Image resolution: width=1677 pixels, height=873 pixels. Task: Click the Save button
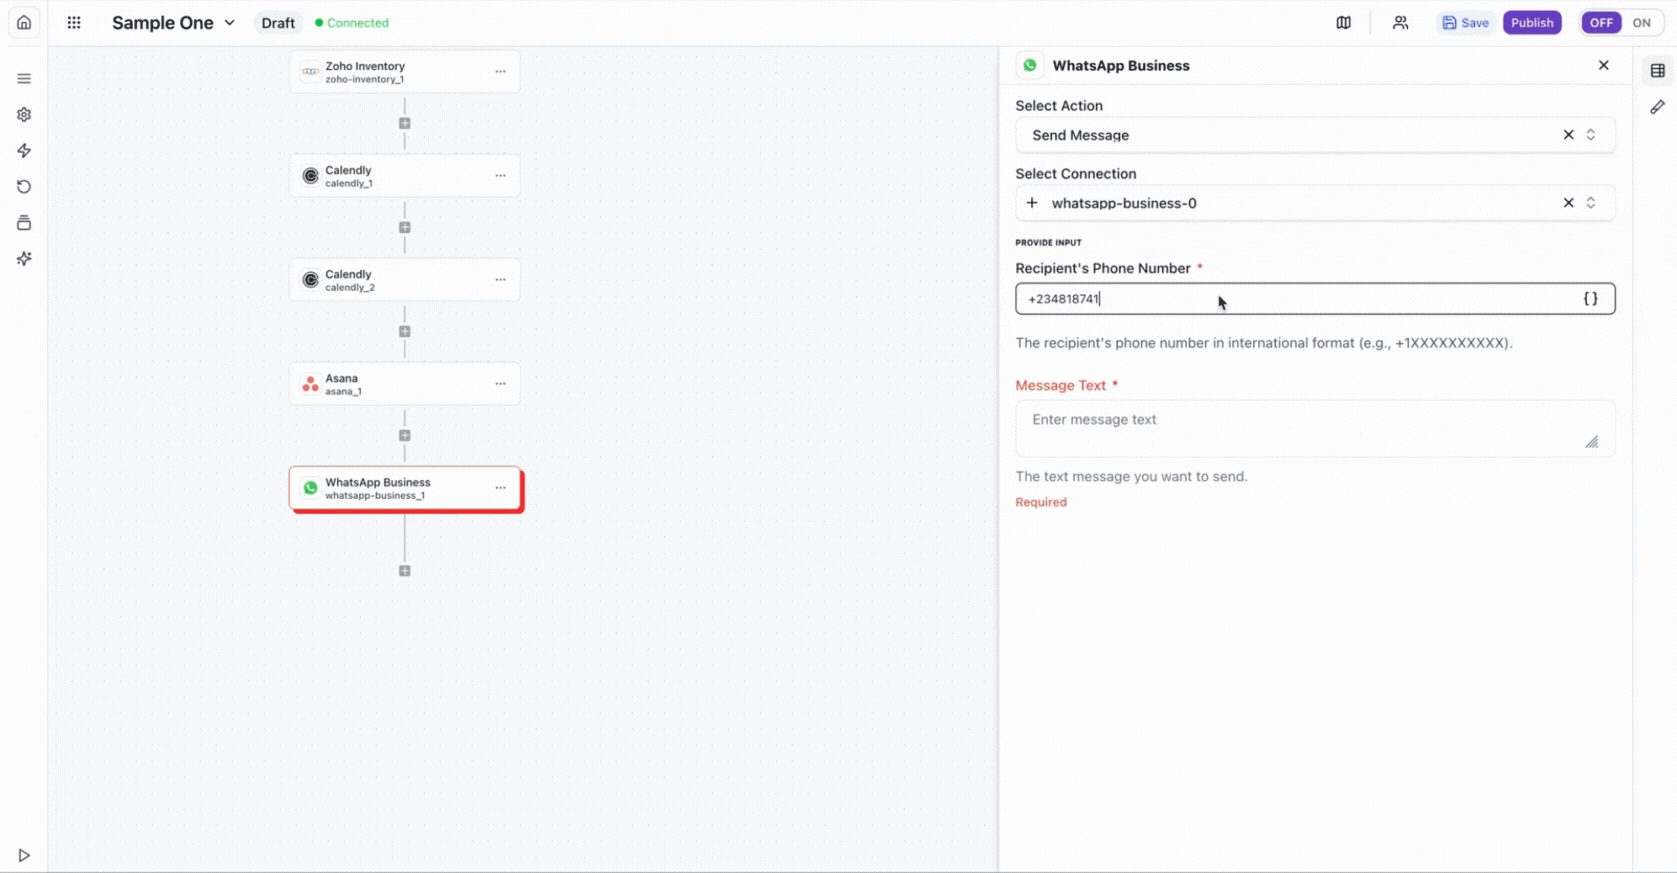pyautogui.click(x=1465, y=22)
